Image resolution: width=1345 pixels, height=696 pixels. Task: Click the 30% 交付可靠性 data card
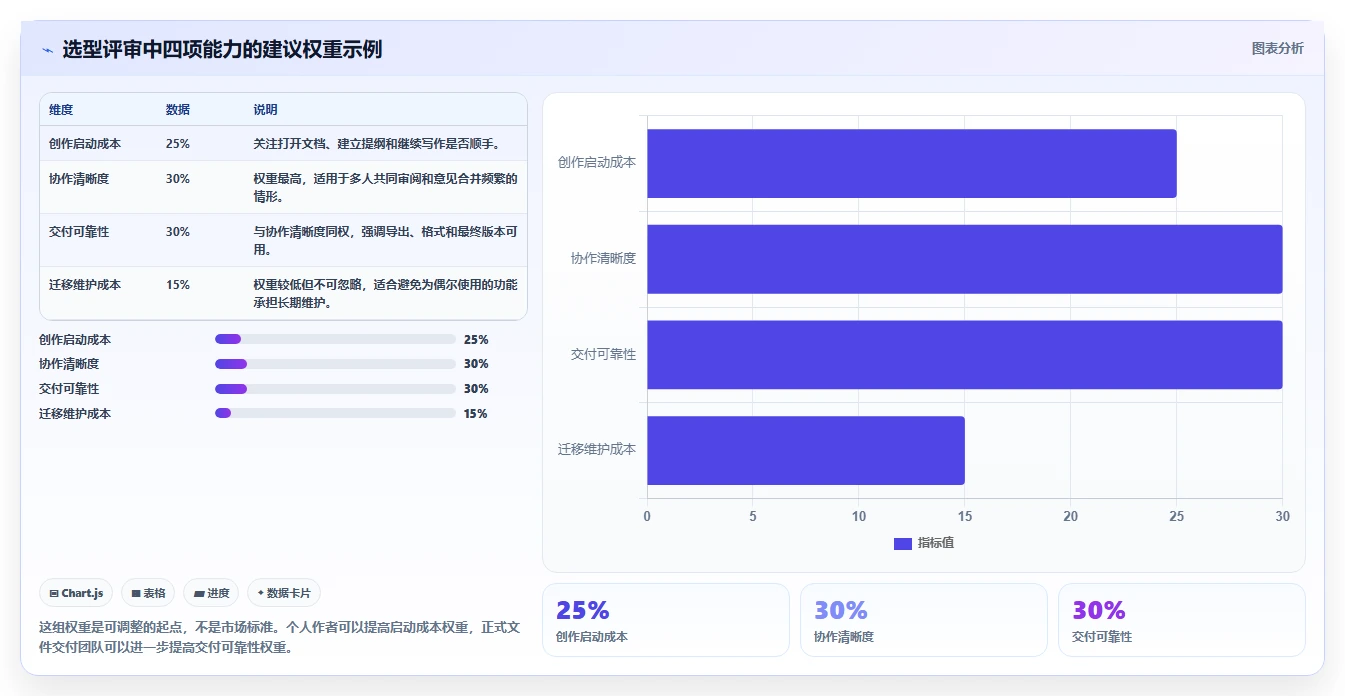pyautogui.click(x=1182, y=620)
